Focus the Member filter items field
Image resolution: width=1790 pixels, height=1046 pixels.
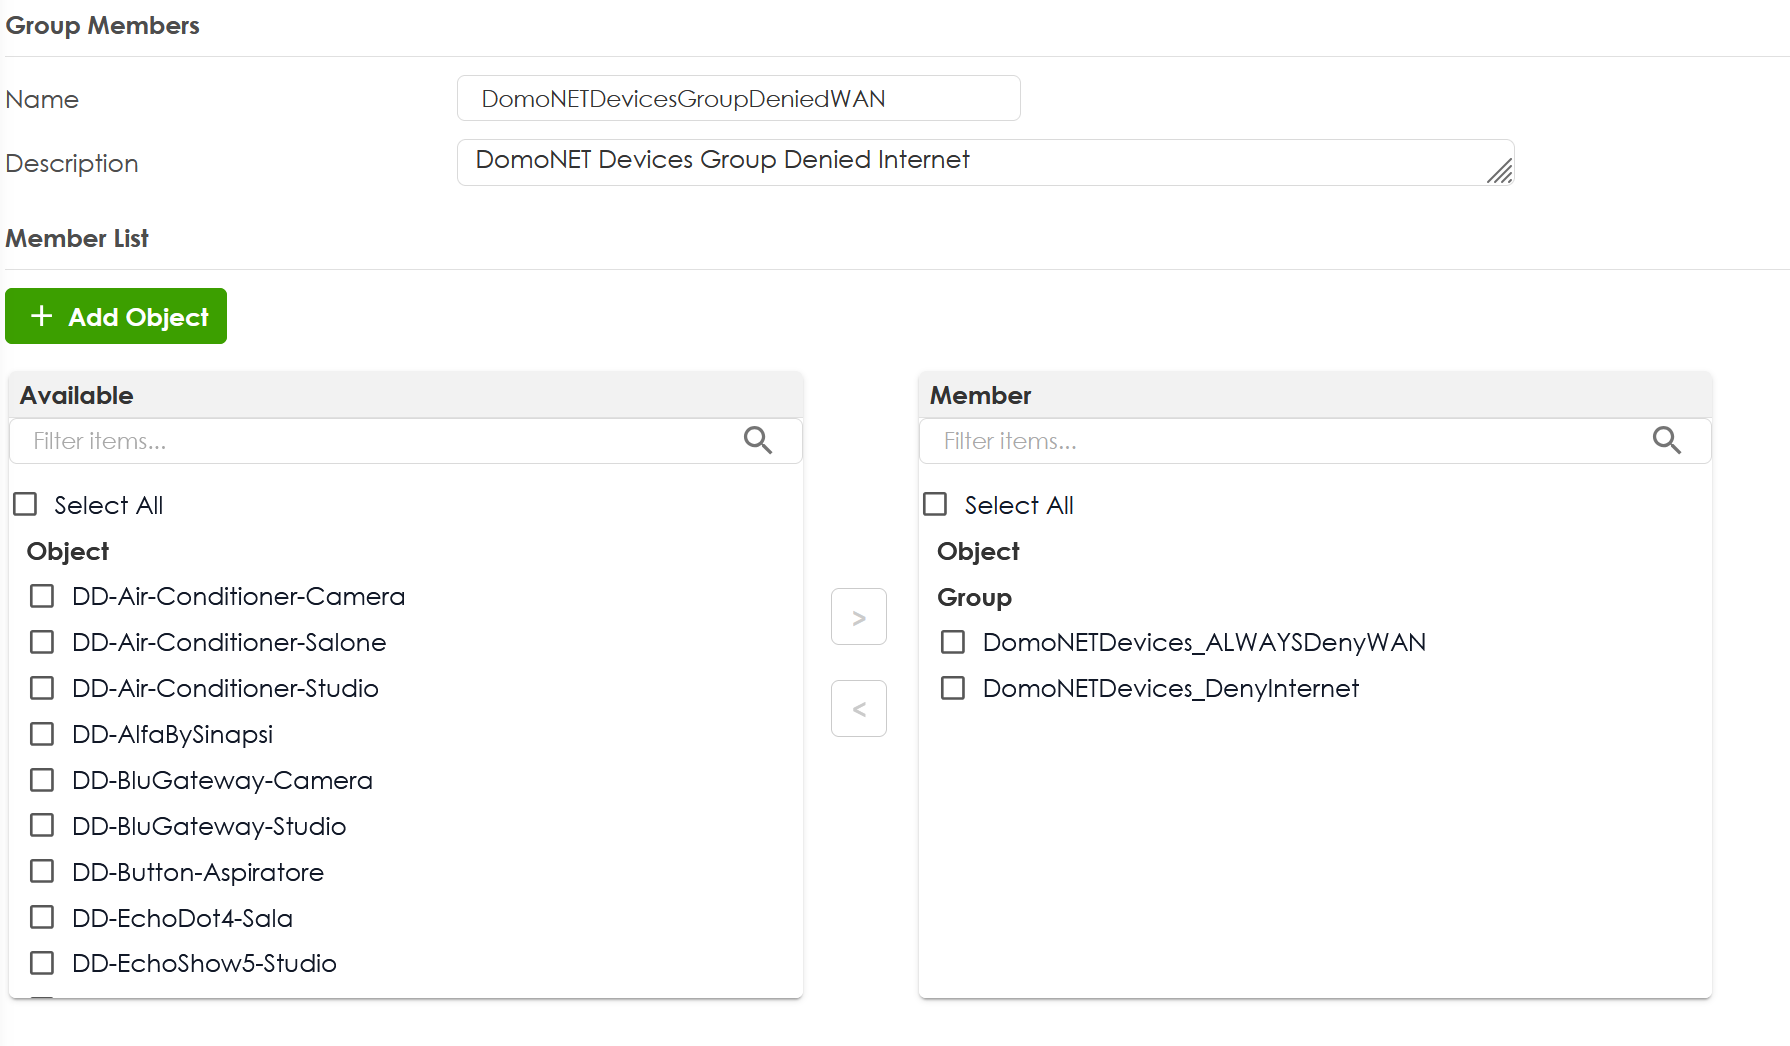[x=1290, y=441]
